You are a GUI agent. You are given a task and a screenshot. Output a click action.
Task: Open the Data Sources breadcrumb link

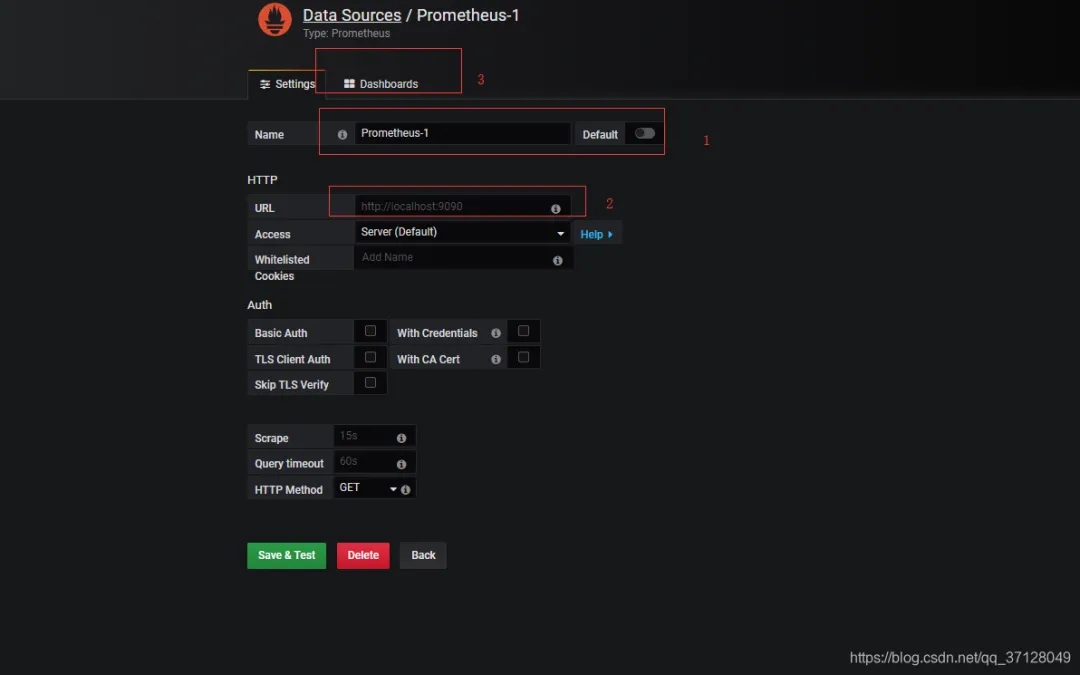tap(352, 15)
